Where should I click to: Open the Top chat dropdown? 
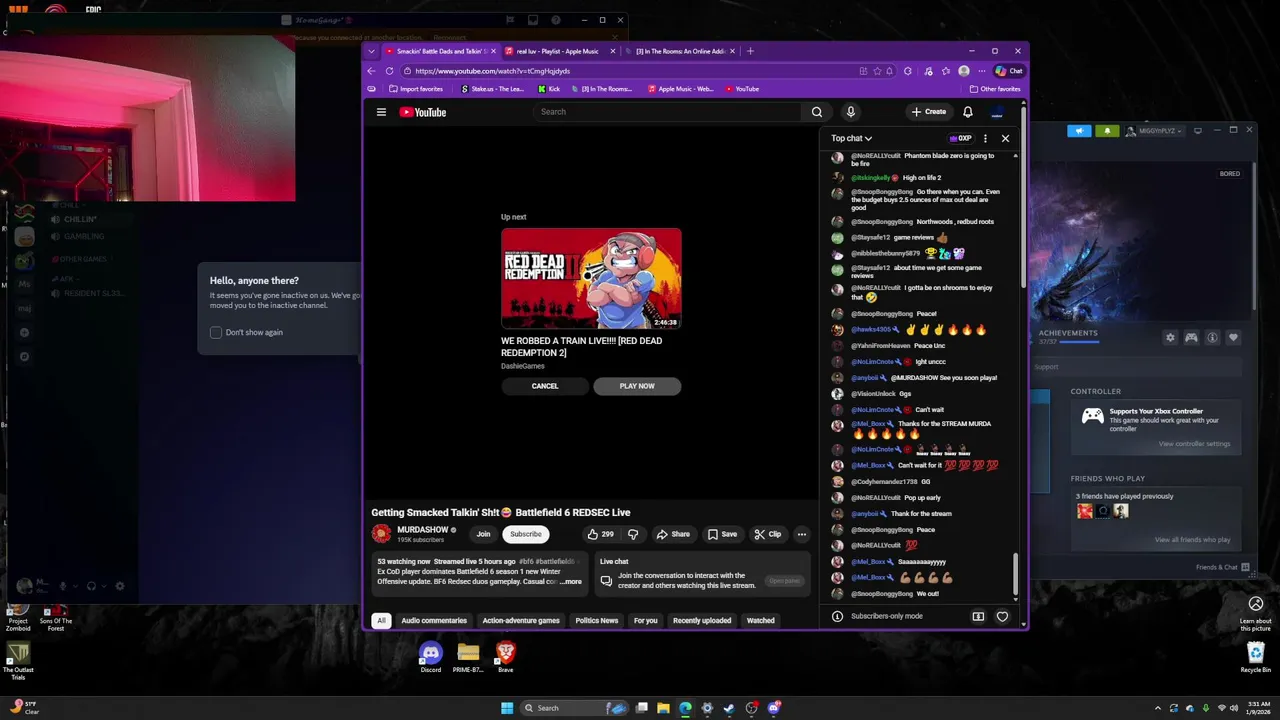851,138
